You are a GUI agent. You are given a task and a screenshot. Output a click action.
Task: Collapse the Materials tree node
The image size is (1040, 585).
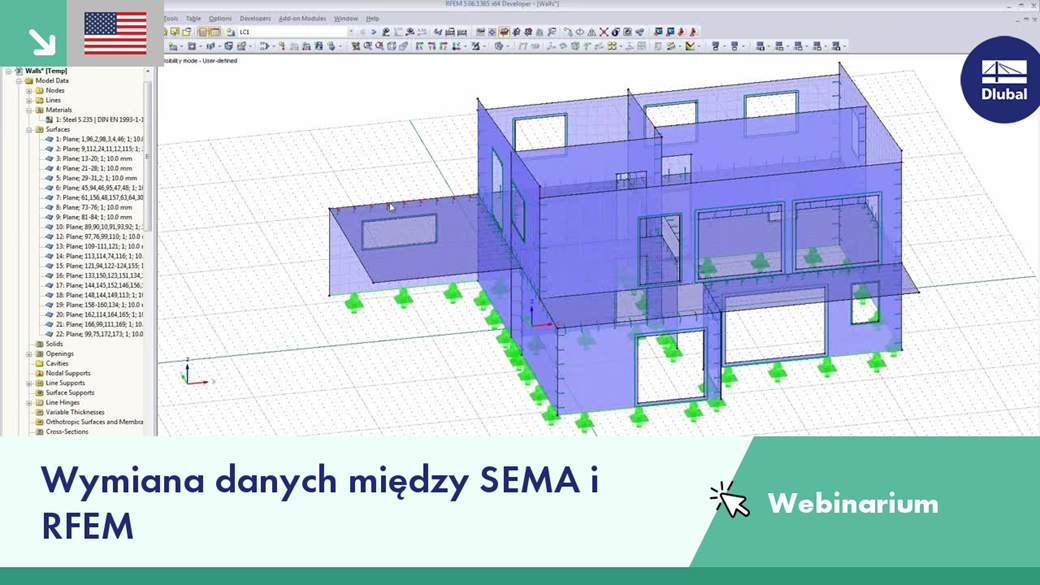[x=29, y=110]
